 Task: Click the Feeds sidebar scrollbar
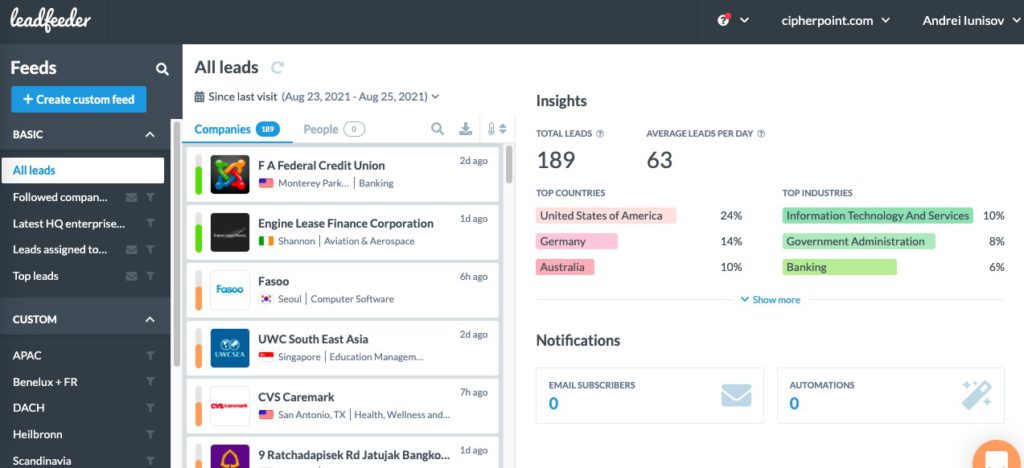point(176,245)
